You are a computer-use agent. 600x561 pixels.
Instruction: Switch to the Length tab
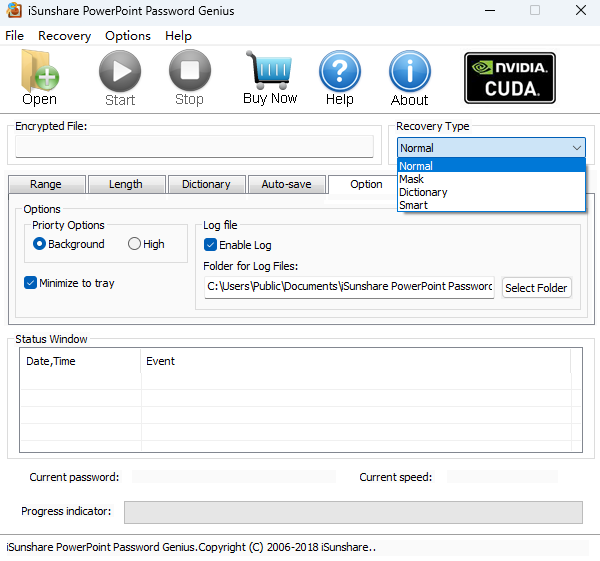pos(127,184)
